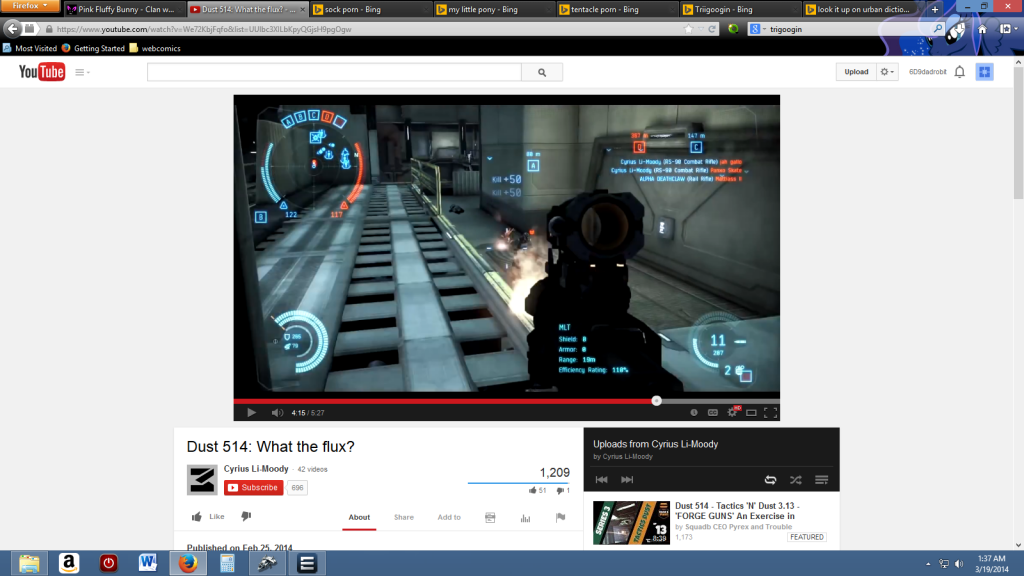Click the network icon in system tray
The height and width of the screenshot is (576, 1024).
944,564
